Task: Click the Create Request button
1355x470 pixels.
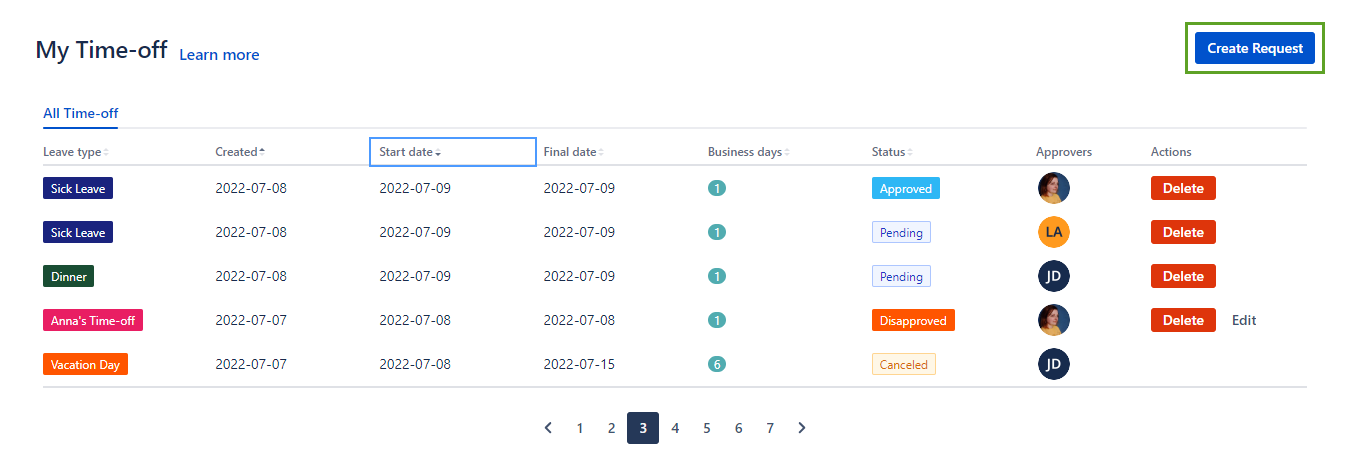Action: click(1254, 48)
